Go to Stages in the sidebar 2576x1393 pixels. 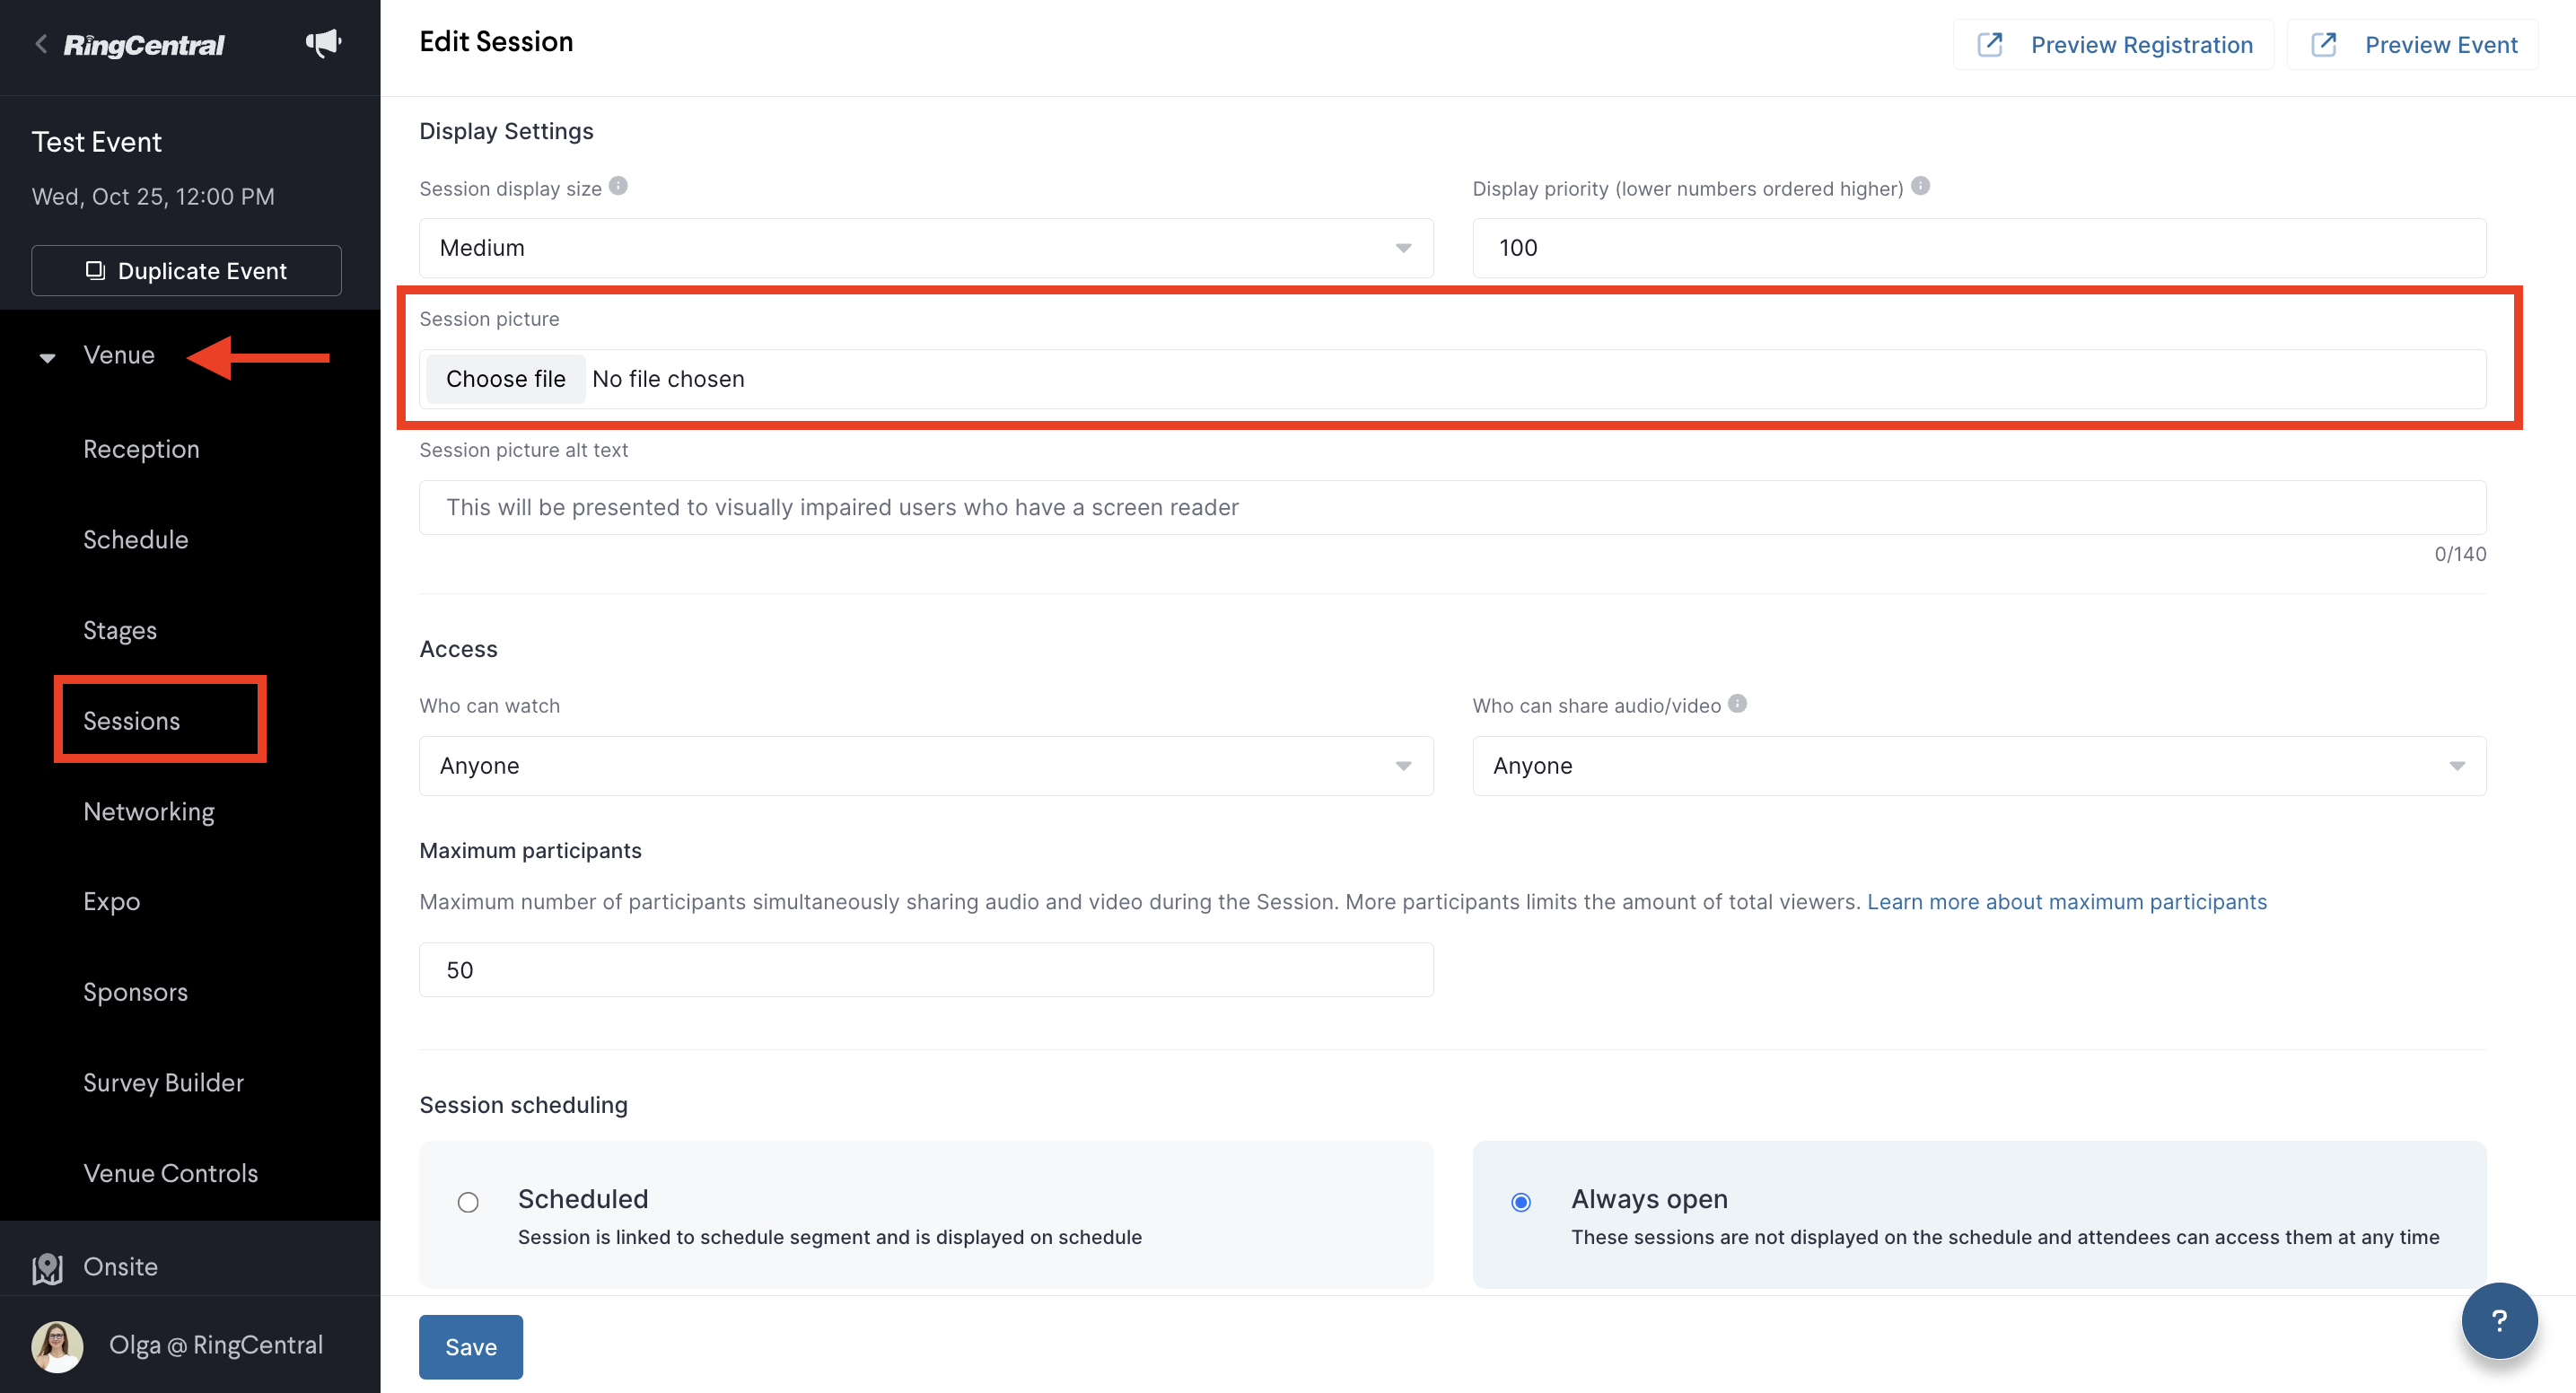(x=120, y=630)
